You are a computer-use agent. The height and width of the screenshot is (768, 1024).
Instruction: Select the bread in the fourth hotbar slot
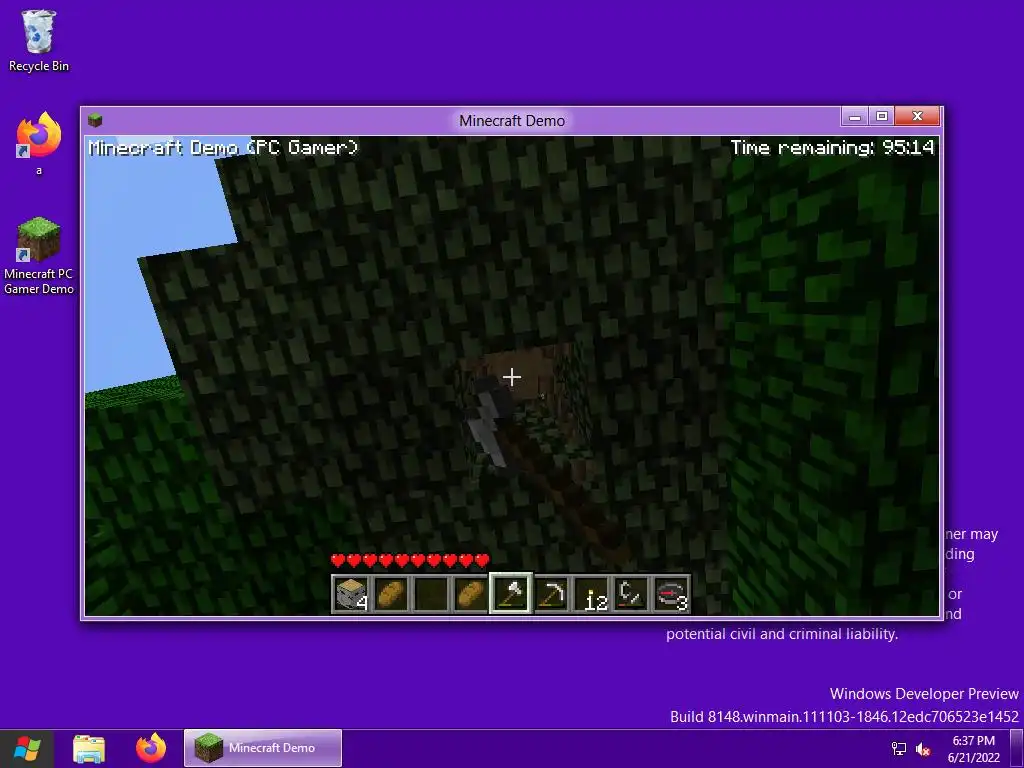pyautogui.click(x=470, y=594)
